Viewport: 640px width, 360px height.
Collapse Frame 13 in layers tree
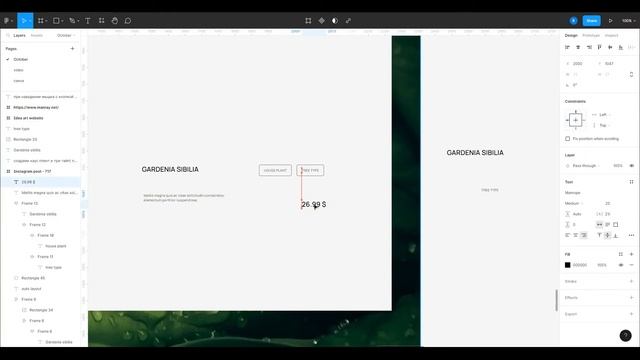pyautogui.click(x=16, y=203)
